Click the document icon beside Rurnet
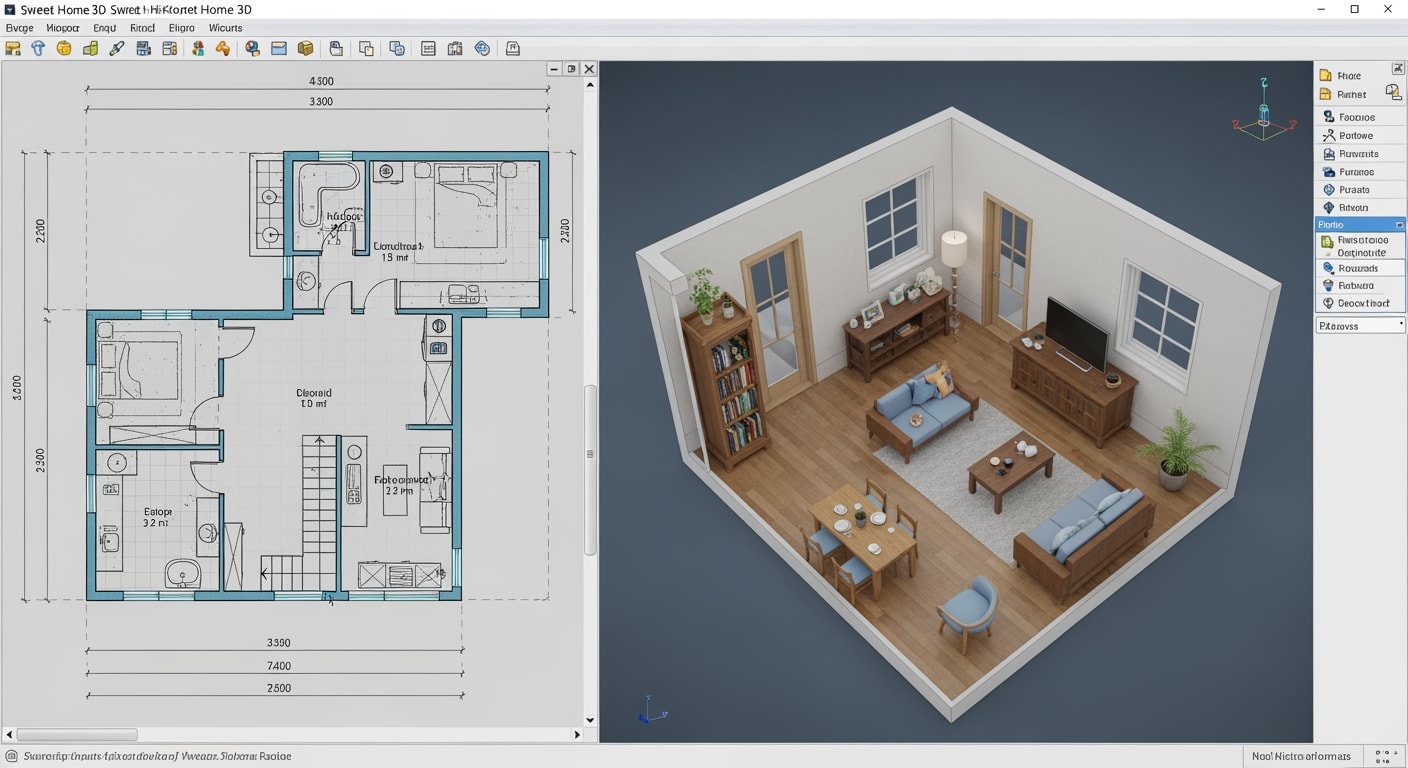Viewport: 1408px width, 768px height. click(1393, 92)
